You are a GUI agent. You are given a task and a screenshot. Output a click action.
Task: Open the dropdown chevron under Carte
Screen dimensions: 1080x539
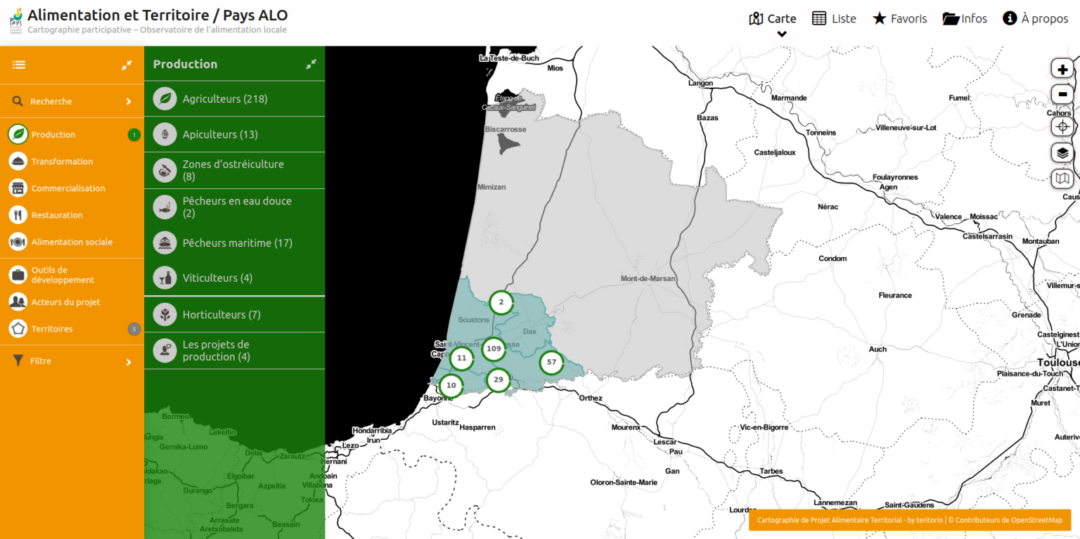782,34
